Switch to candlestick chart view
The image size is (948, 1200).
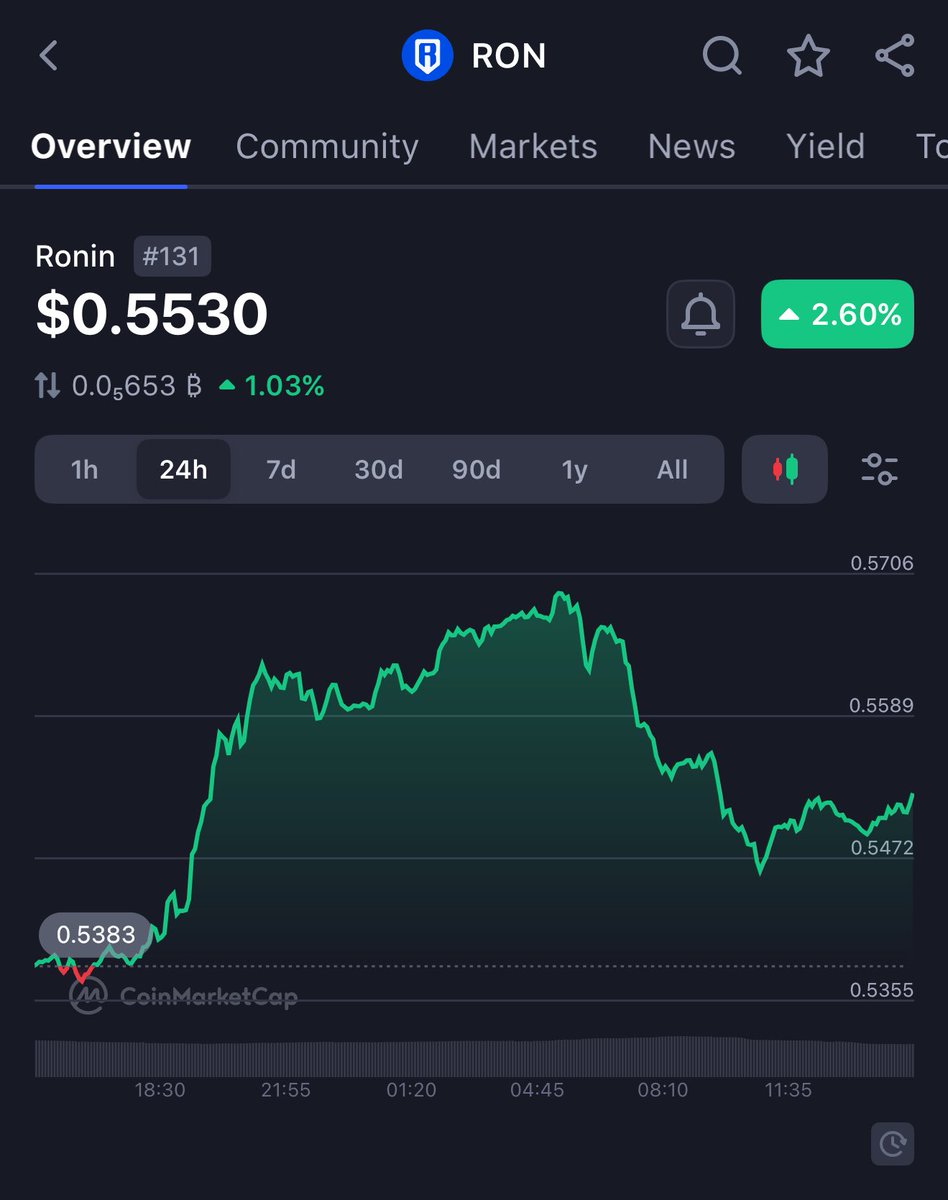pos(785,469)
